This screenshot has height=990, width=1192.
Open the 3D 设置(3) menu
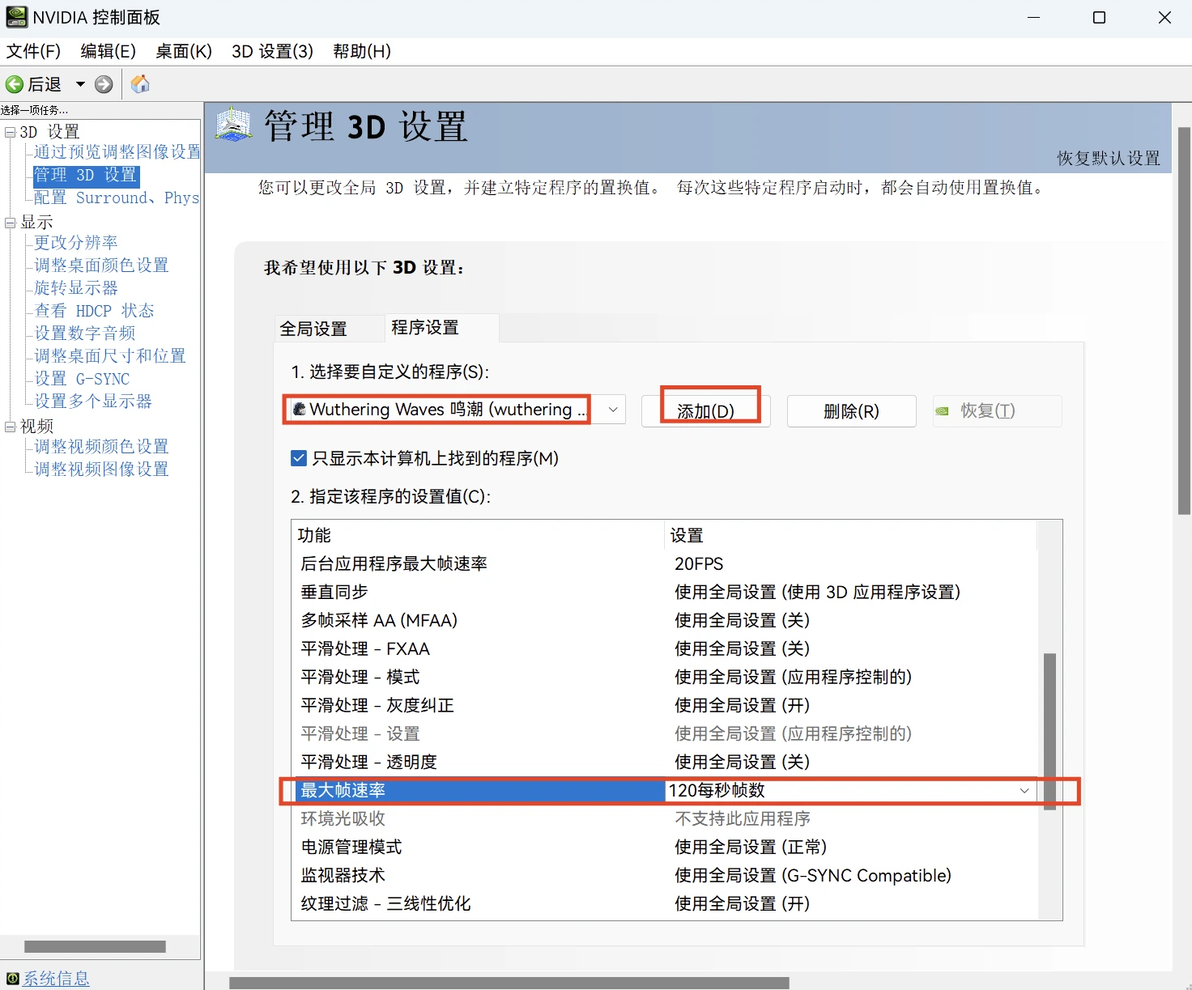[272, 51]
